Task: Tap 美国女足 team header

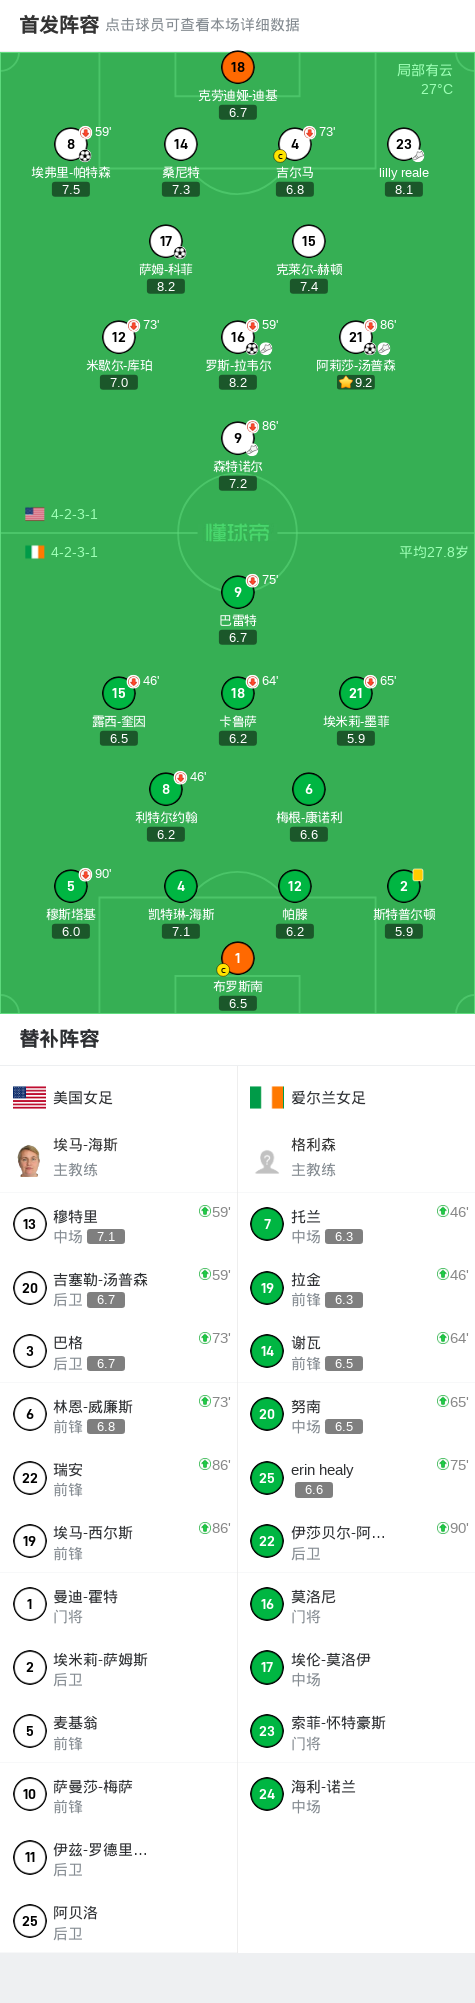Action: point(64,1097)
